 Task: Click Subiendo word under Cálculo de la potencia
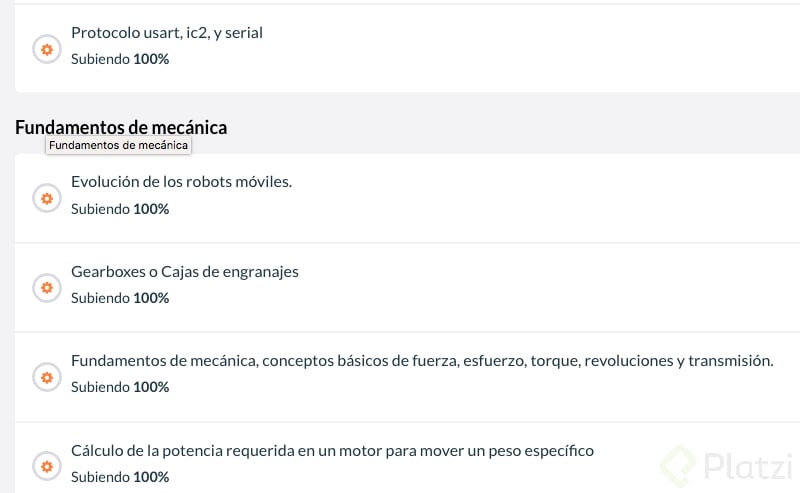100,477
